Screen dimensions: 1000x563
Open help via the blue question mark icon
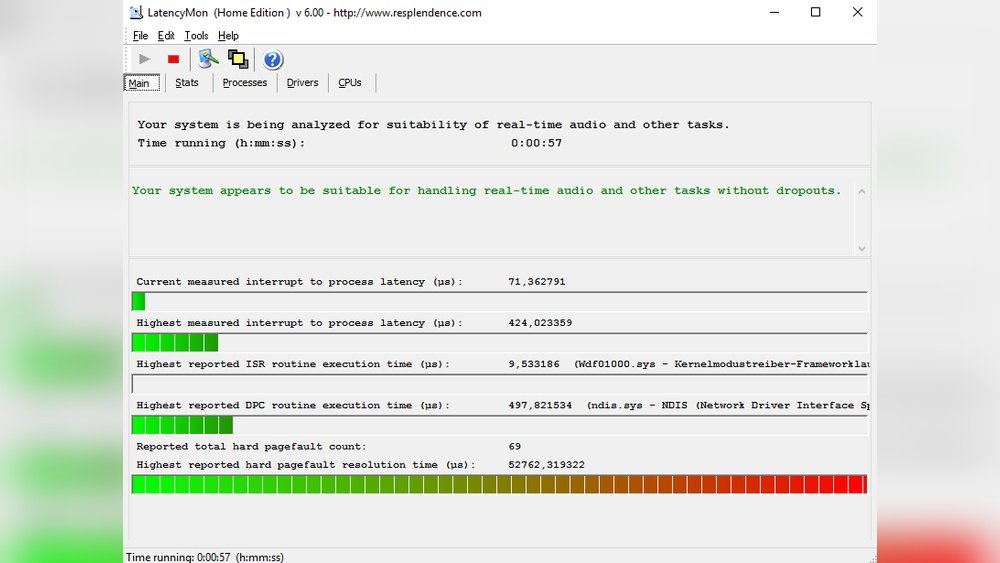pos(272,59)
